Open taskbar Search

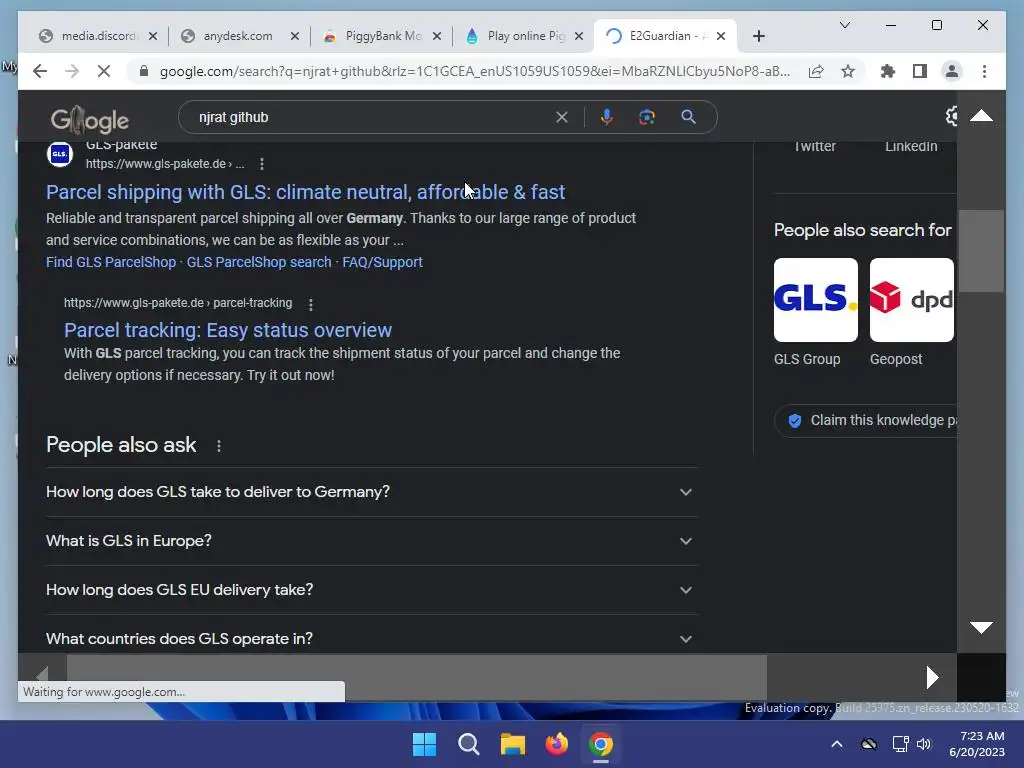tap(468, 744)
